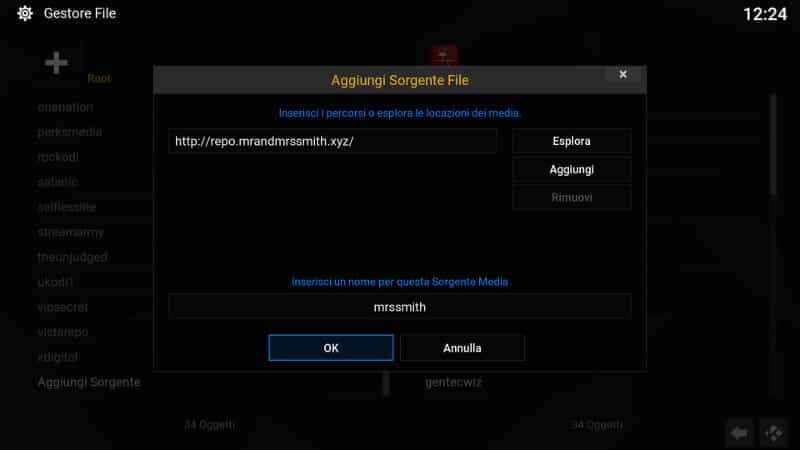800x450 pixels.
Task: Edit the mrssmith source name field
Action: [x=399, y=307]
